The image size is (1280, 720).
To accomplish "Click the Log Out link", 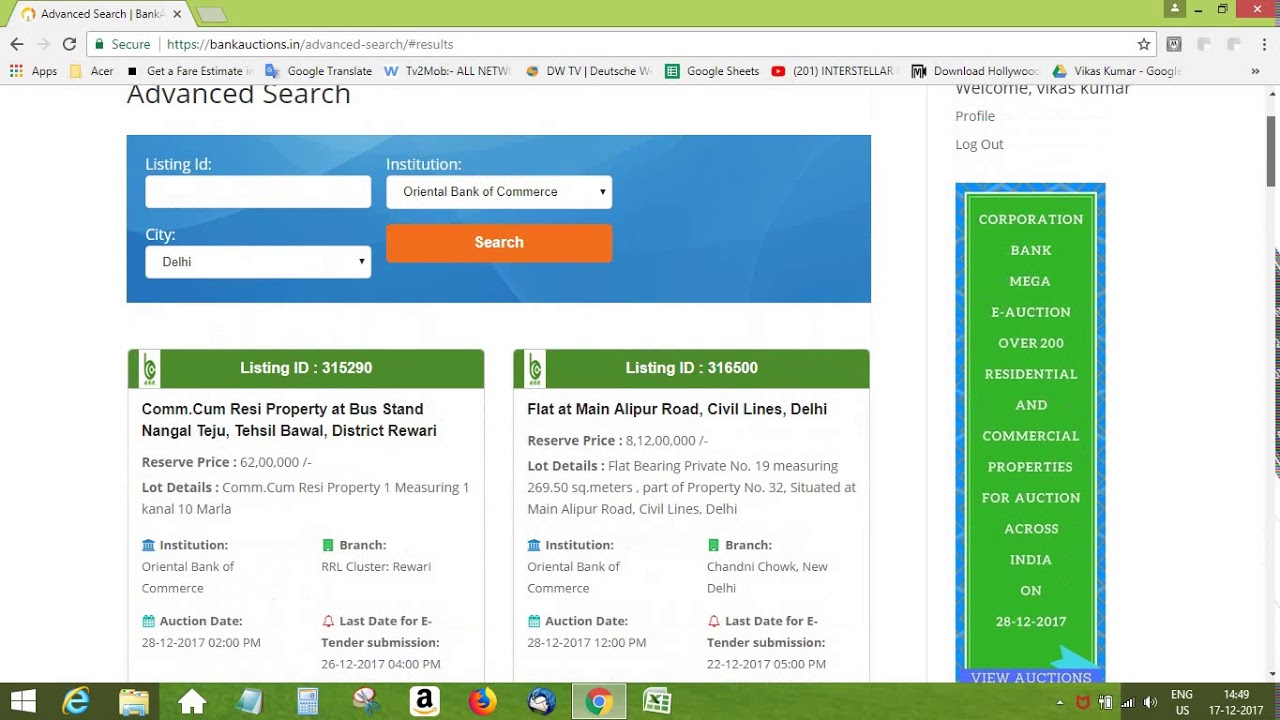I will coord(979,144).
